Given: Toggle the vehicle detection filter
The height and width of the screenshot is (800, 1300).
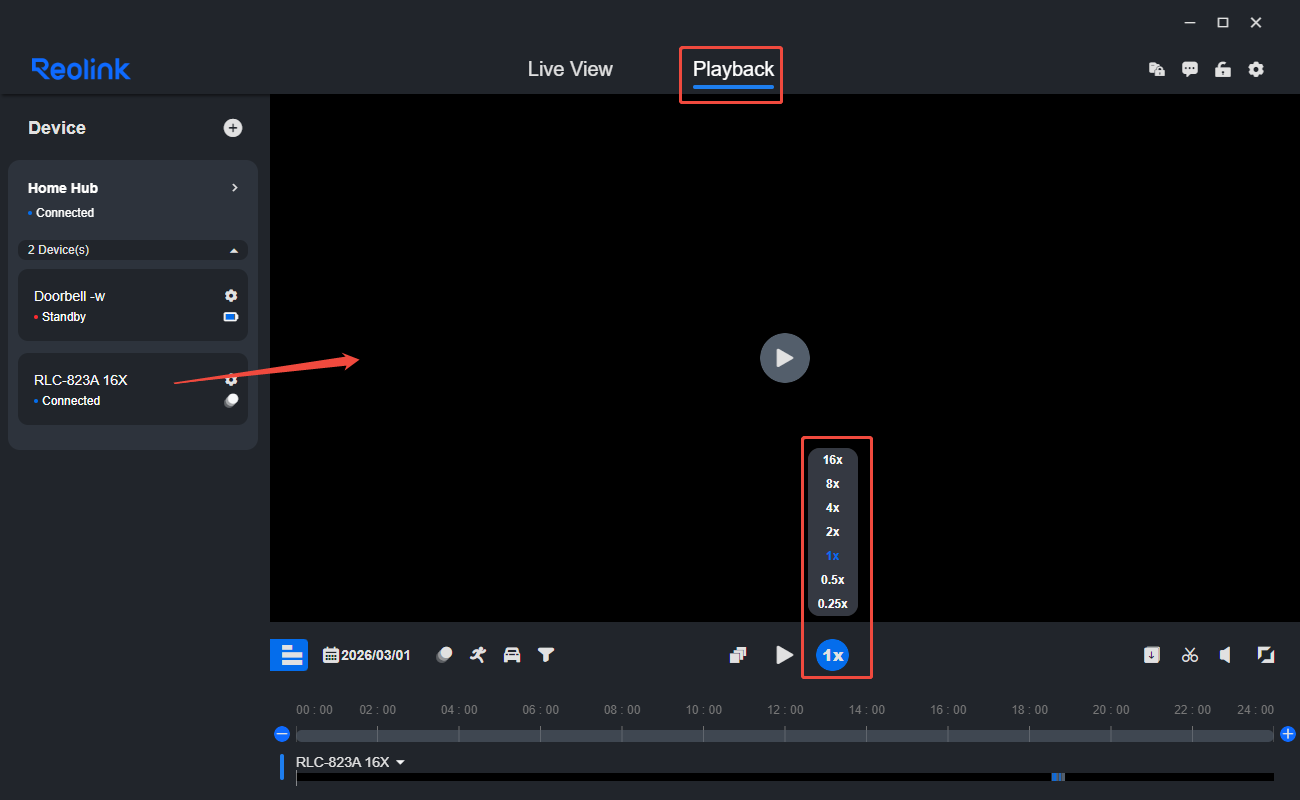Looking at the screenshot, I should 512,655.
